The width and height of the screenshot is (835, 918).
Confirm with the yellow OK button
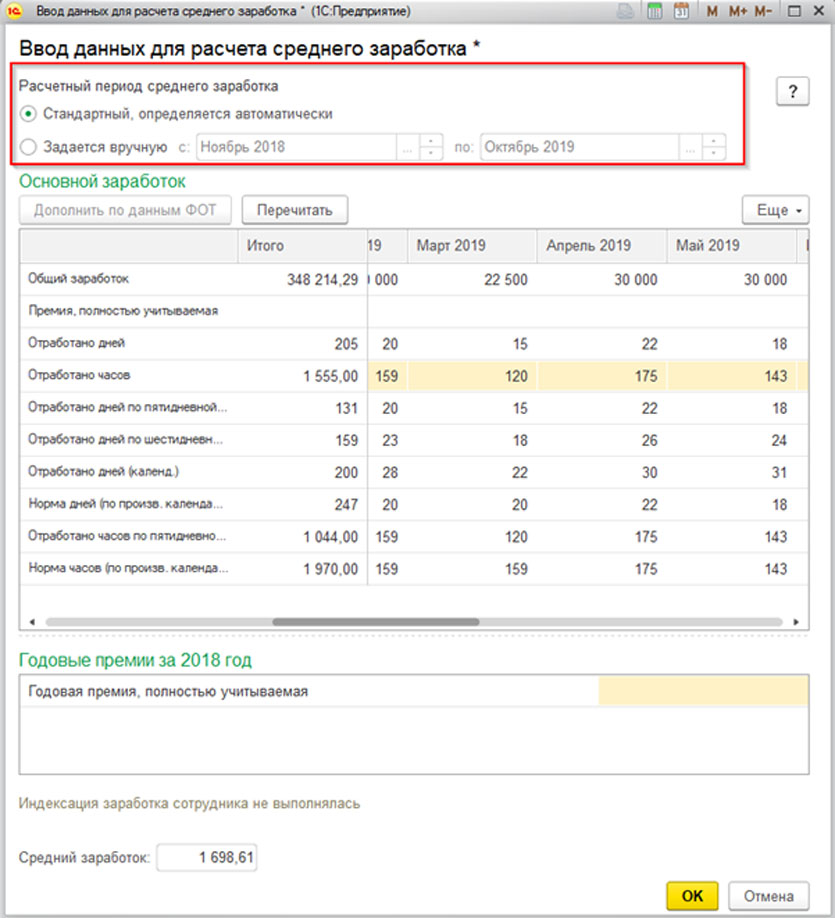pyautogui.click(x=692, y=896)
